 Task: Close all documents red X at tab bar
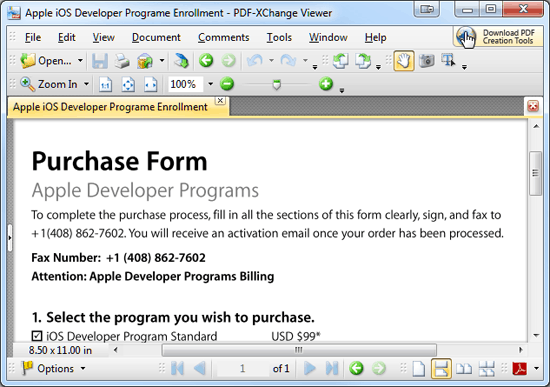click(x=533, y=106)
